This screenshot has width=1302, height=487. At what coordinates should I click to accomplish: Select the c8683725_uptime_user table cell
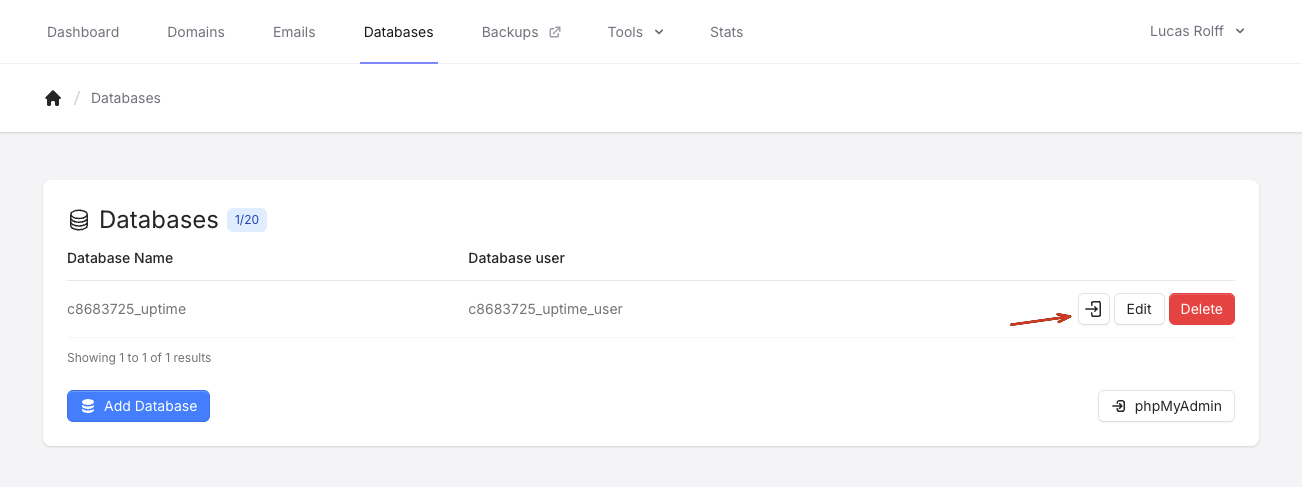click(x=545, y=309)
